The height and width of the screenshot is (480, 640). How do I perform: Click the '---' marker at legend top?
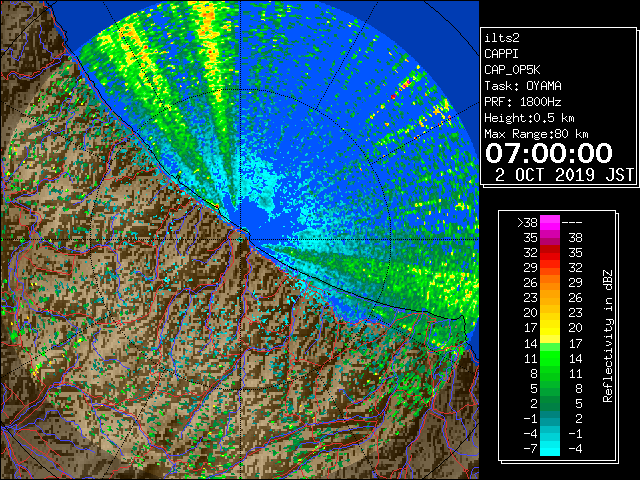click(572, 222)
